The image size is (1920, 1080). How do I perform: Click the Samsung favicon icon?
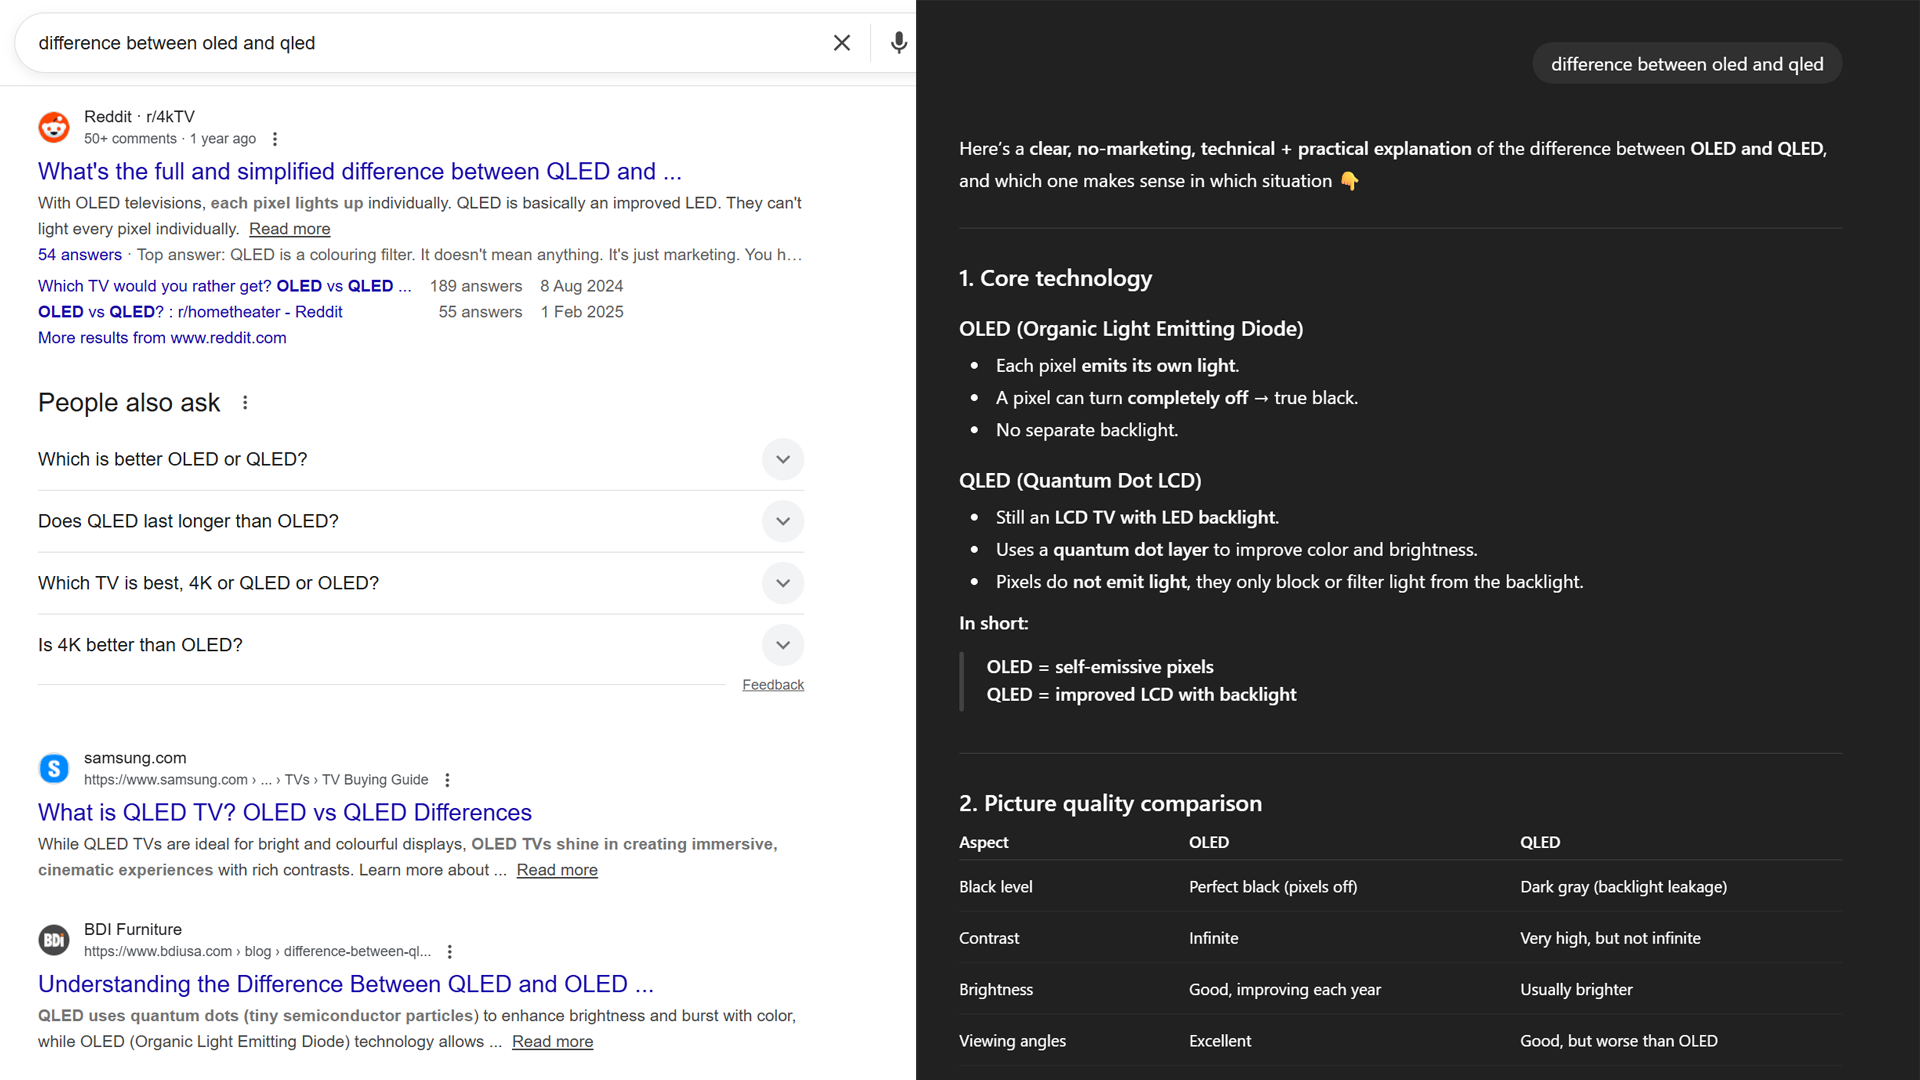coord(54,768)
